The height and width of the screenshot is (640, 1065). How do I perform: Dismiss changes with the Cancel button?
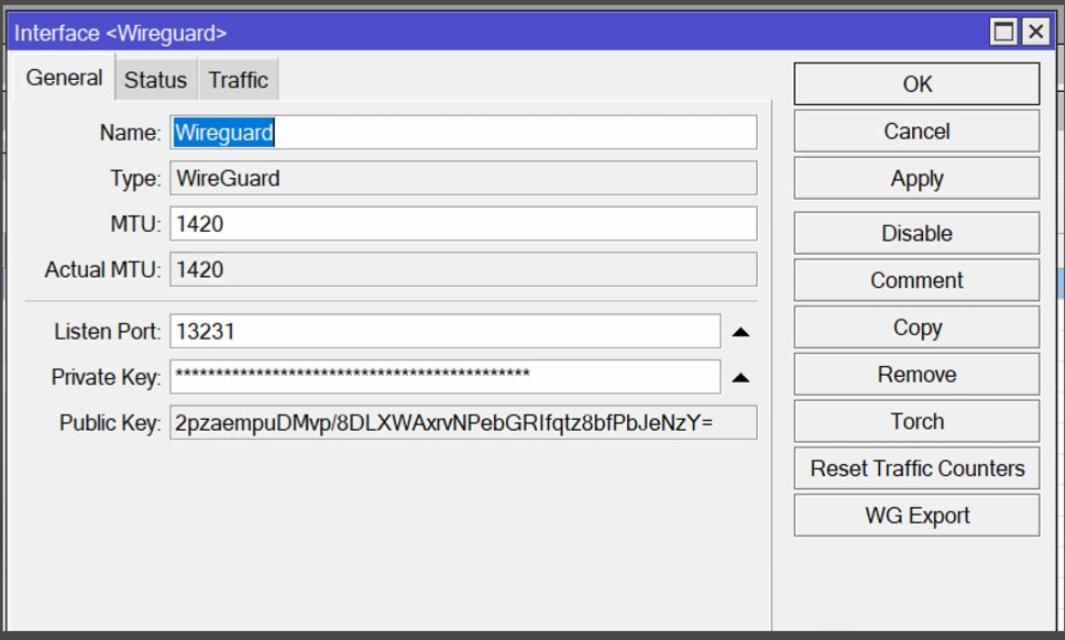click(x=916, y=131)
